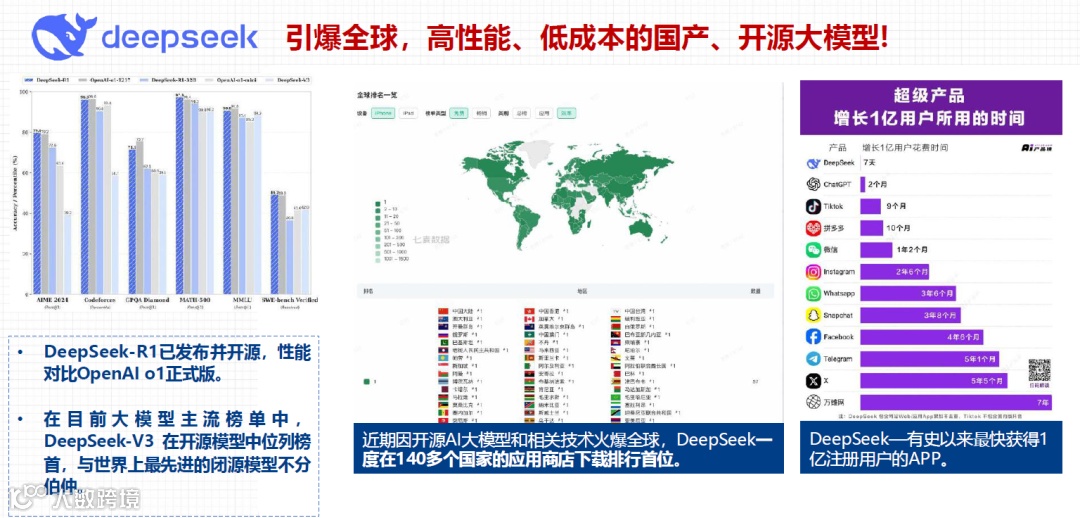The height and width of the screenshot is (518, 1080).
Task: Click the 中国大陆 flag icon
Action: (442, 312)
